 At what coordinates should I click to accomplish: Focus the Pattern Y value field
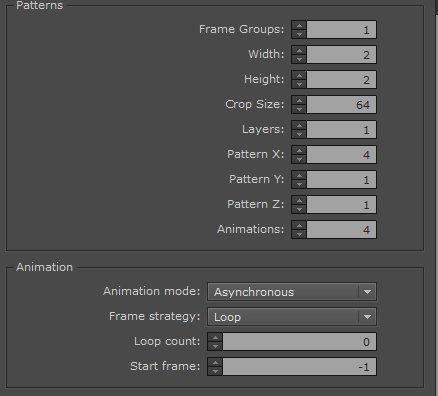(341, 180)
